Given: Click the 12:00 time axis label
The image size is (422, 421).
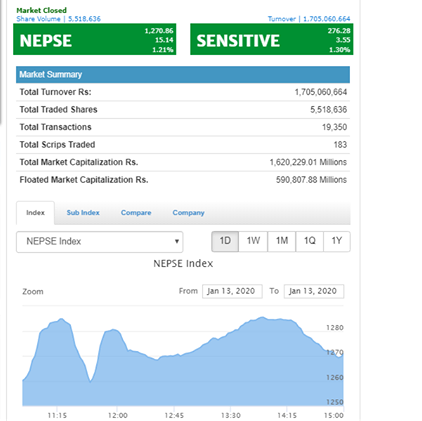Looking at the screenshot, I should tap(118, 416).
